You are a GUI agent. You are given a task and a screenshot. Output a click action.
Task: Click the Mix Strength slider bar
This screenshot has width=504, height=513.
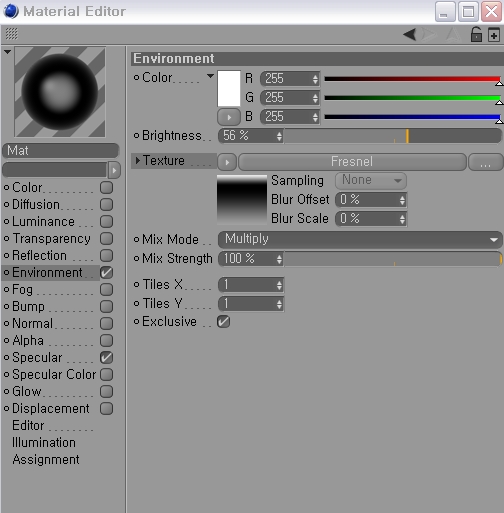point(393,259)
